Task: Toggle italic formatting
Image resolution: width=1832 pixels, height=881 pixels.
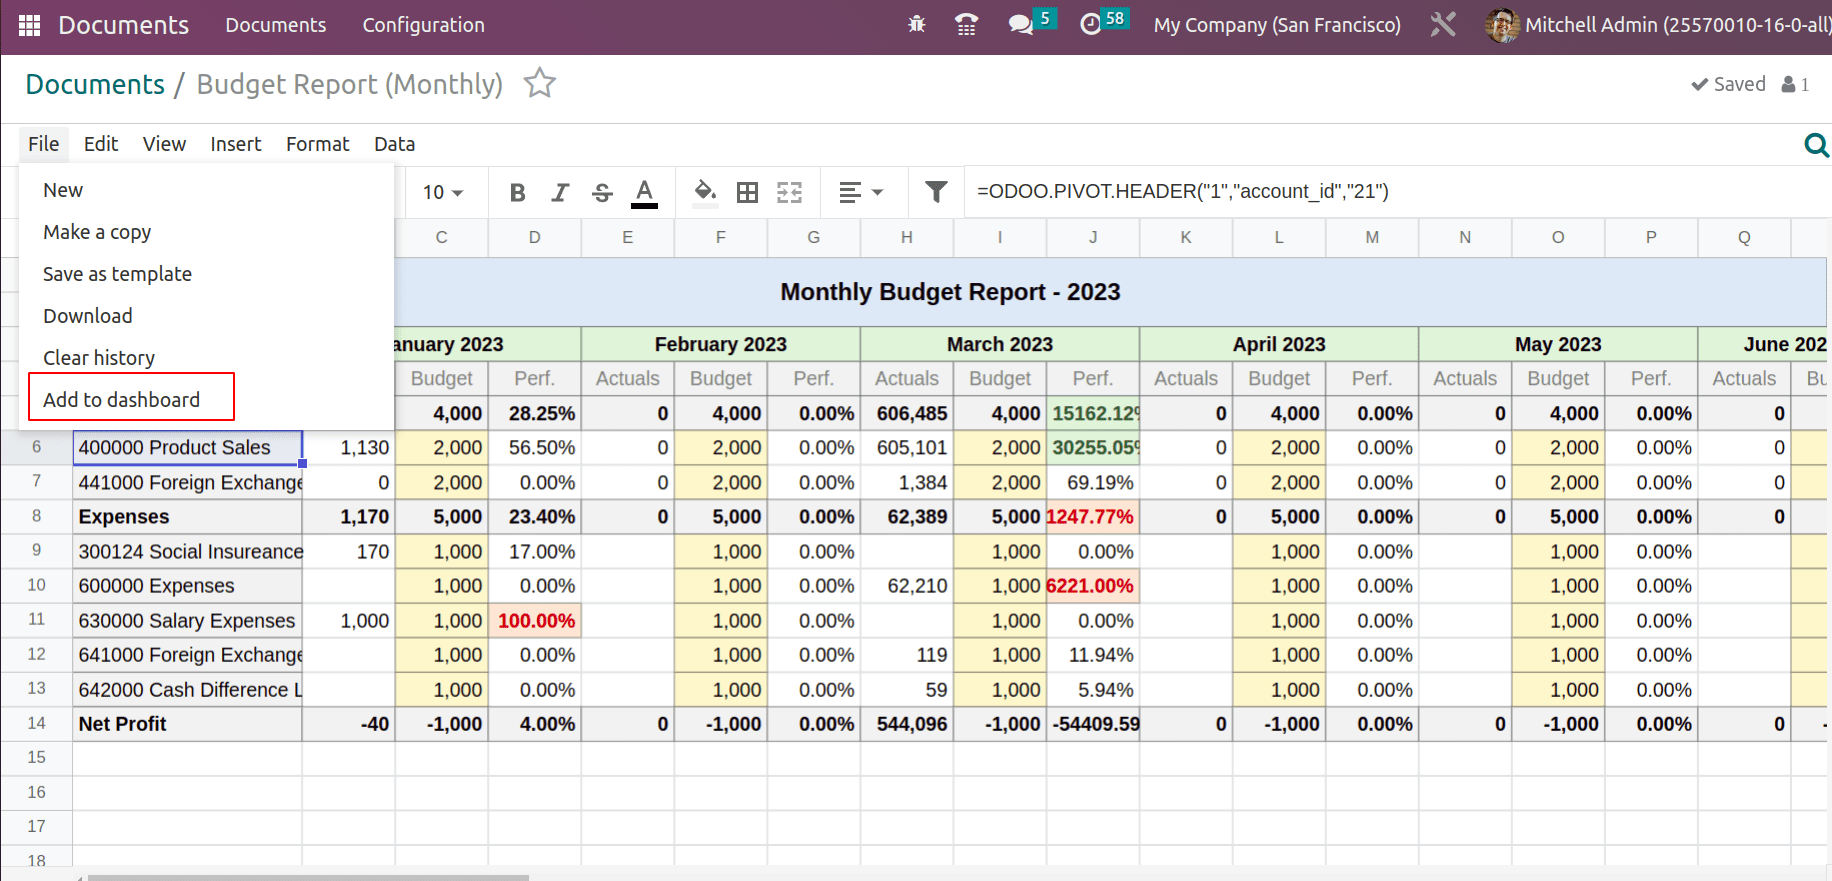Action: pyautogui.click(x=560, y=192)
